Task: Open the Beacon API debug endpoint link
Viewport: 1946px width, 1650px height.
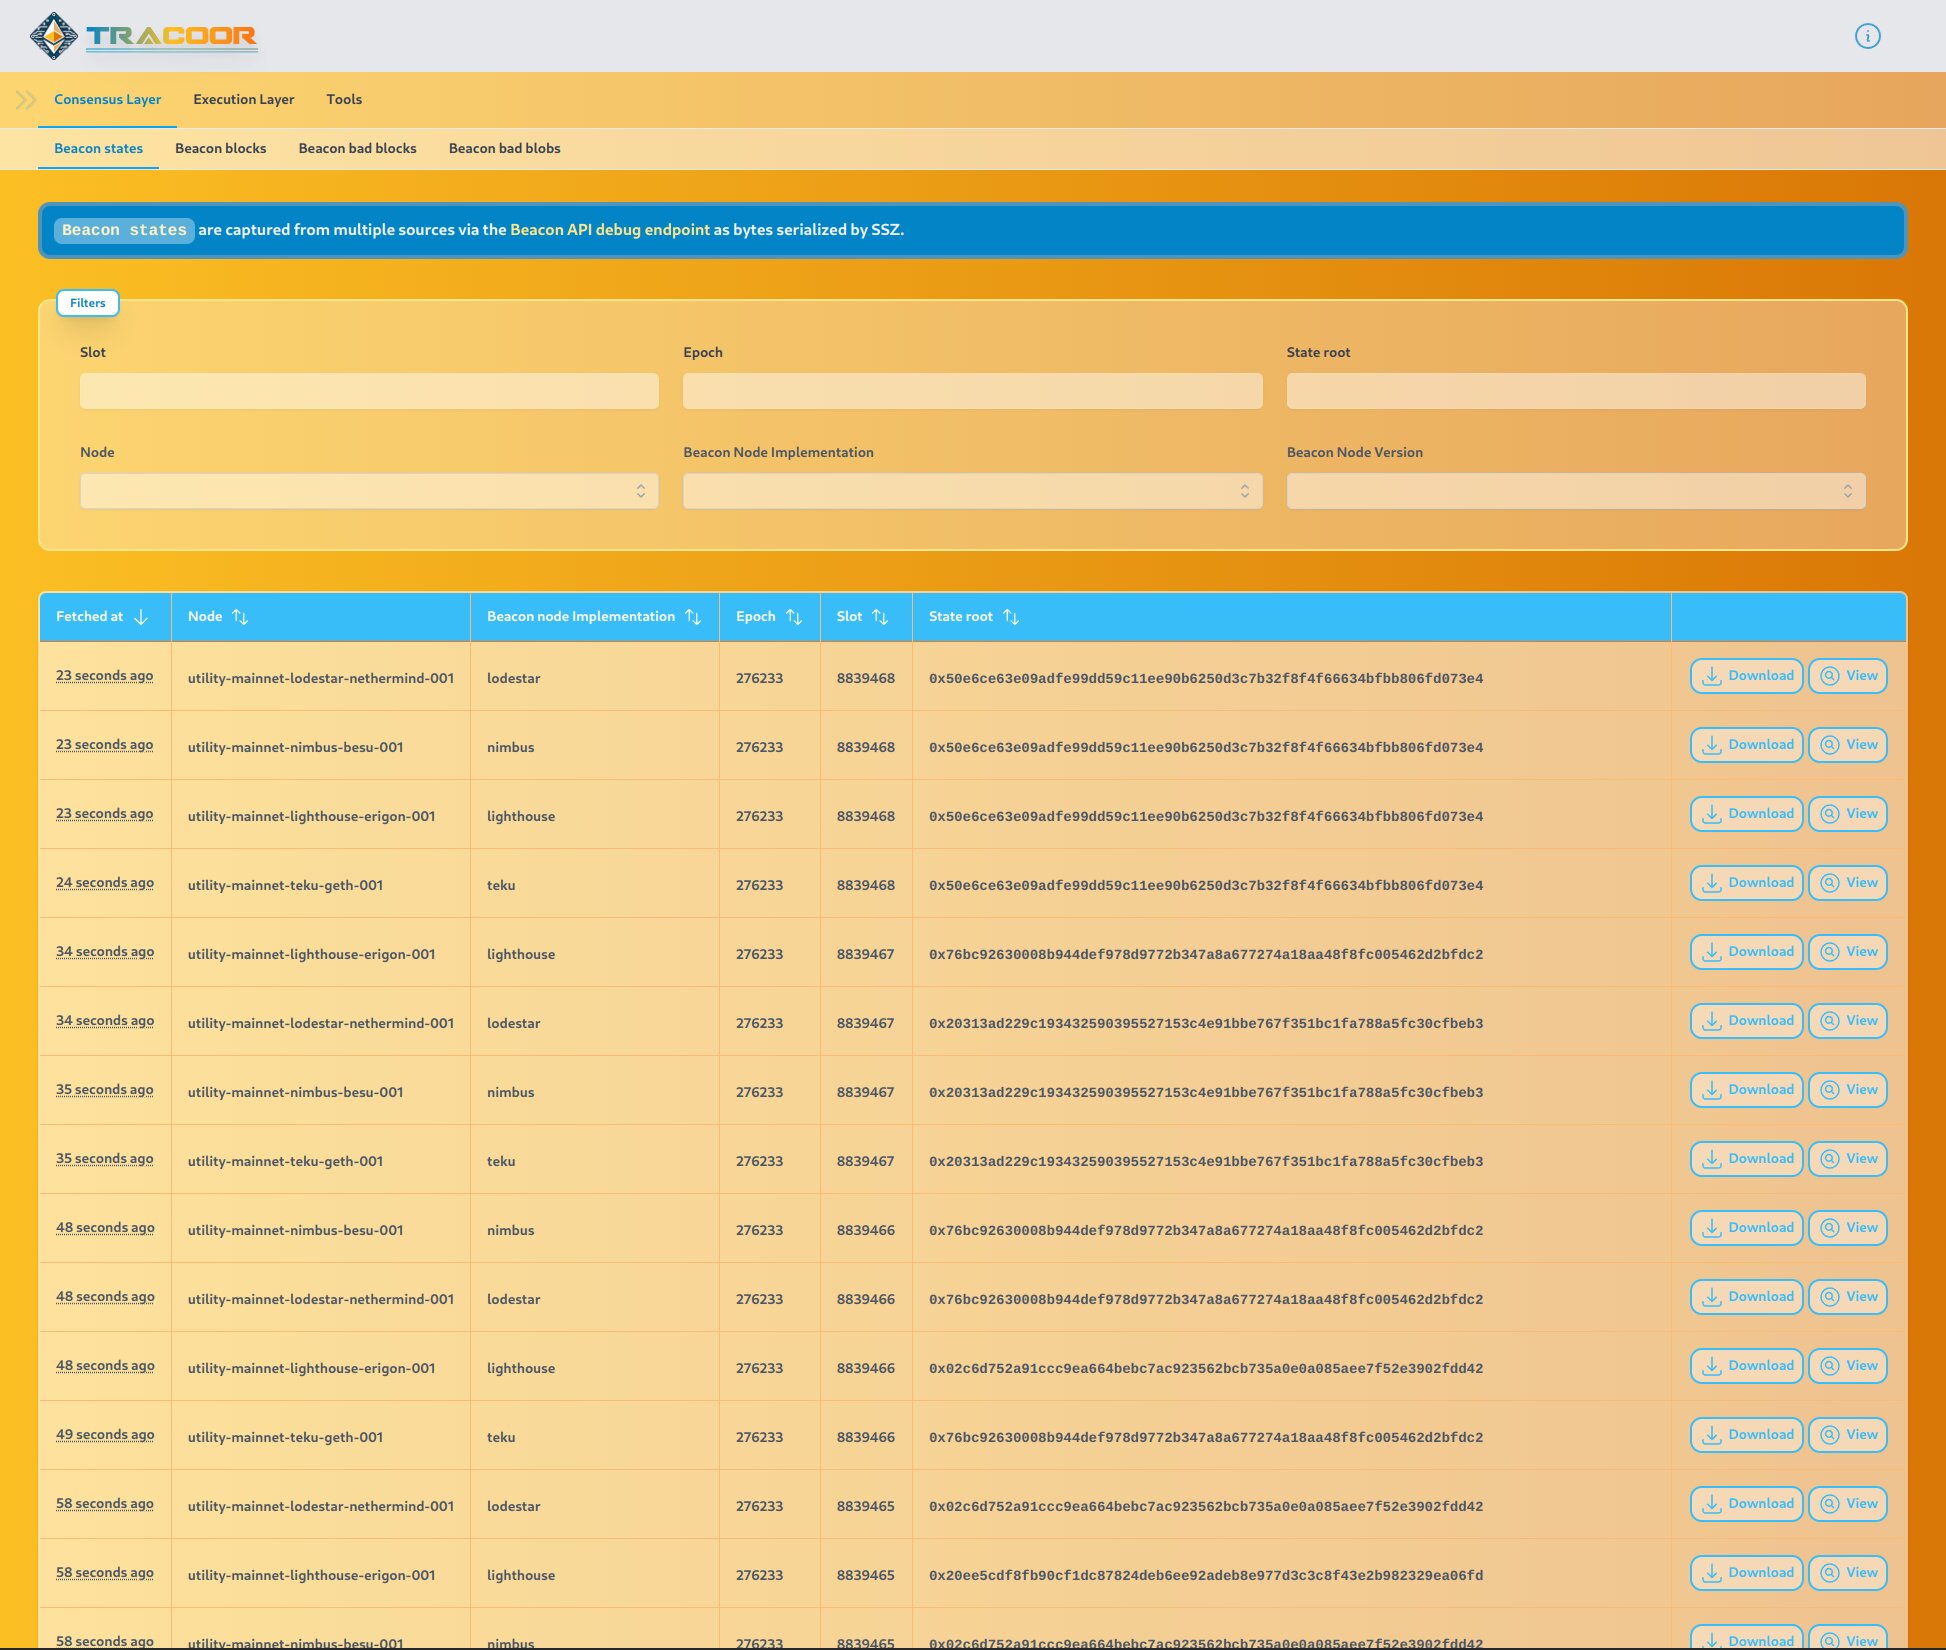Action: pos(608,229)
